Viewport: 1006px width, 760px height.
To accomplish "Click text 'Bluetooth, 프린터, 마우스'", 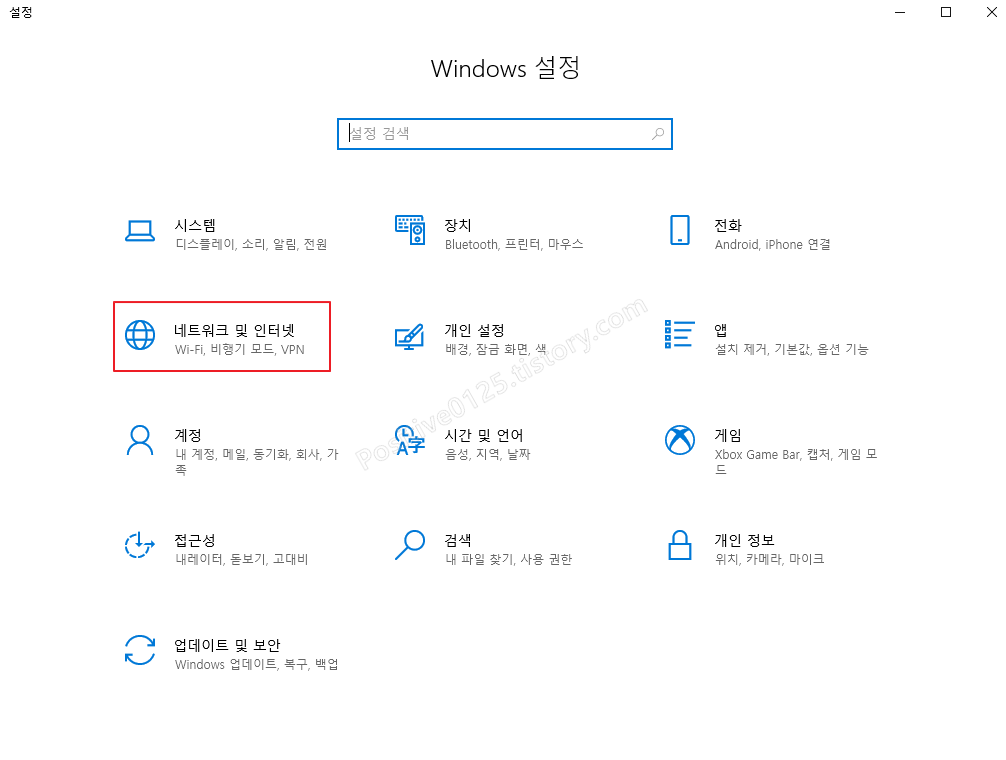I will pyautogui.click(x=514, y=244).
